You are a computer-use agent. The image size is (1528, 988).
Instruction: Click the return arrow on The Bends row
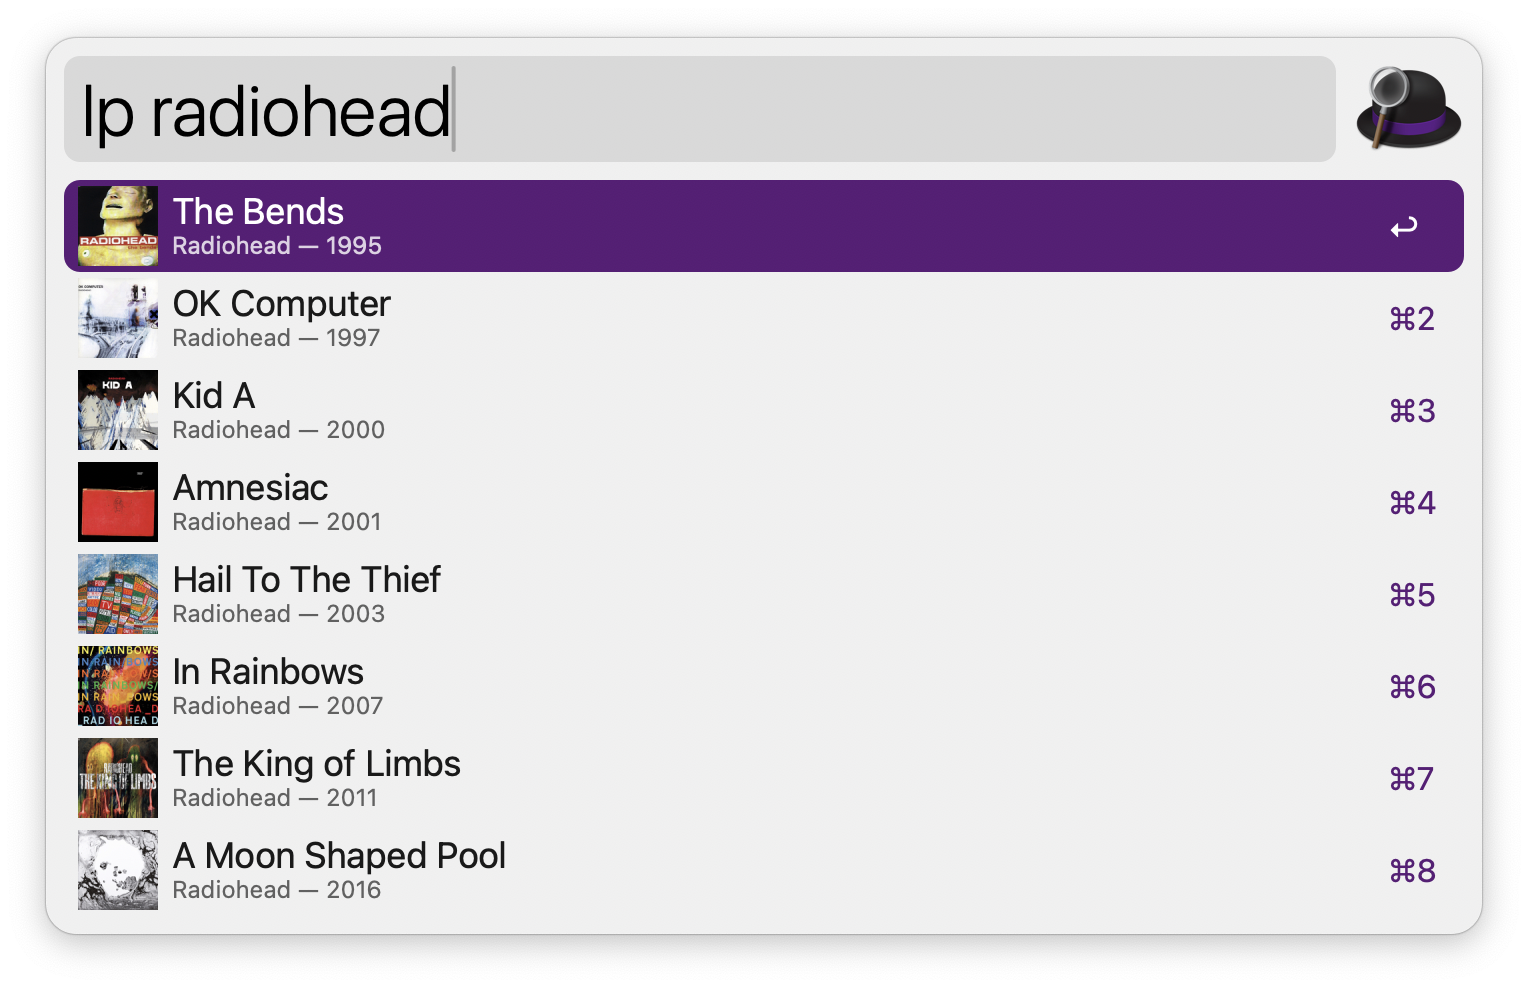click(1404, 226)
